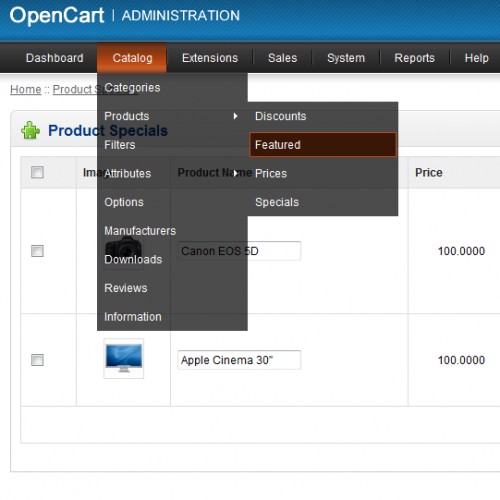This screenshot has height=500, width=500.
Task: Open the Dashboard menu
Action: tap(55, 58)
